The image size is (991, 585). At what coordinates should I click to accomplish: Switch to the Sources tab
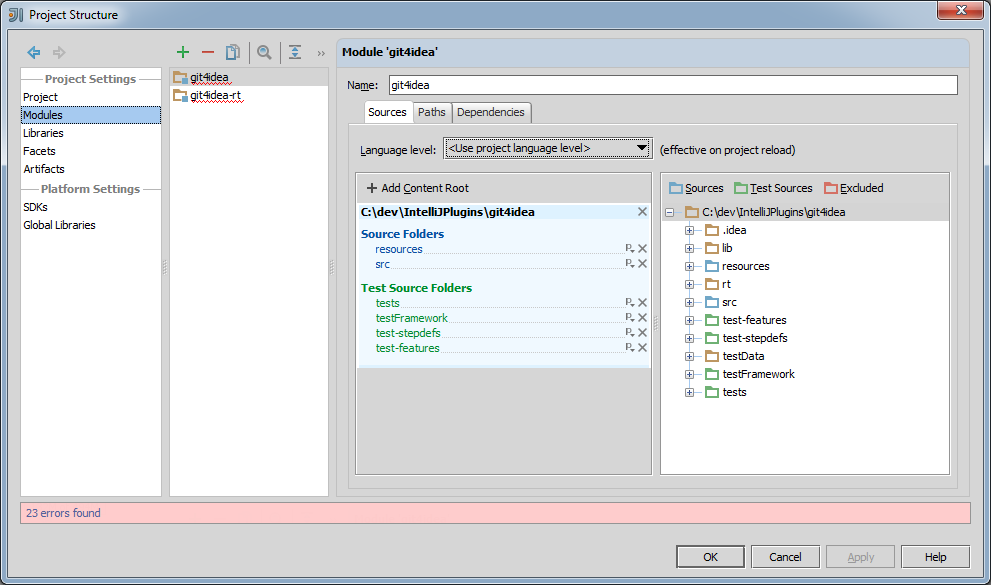[387, 112]
